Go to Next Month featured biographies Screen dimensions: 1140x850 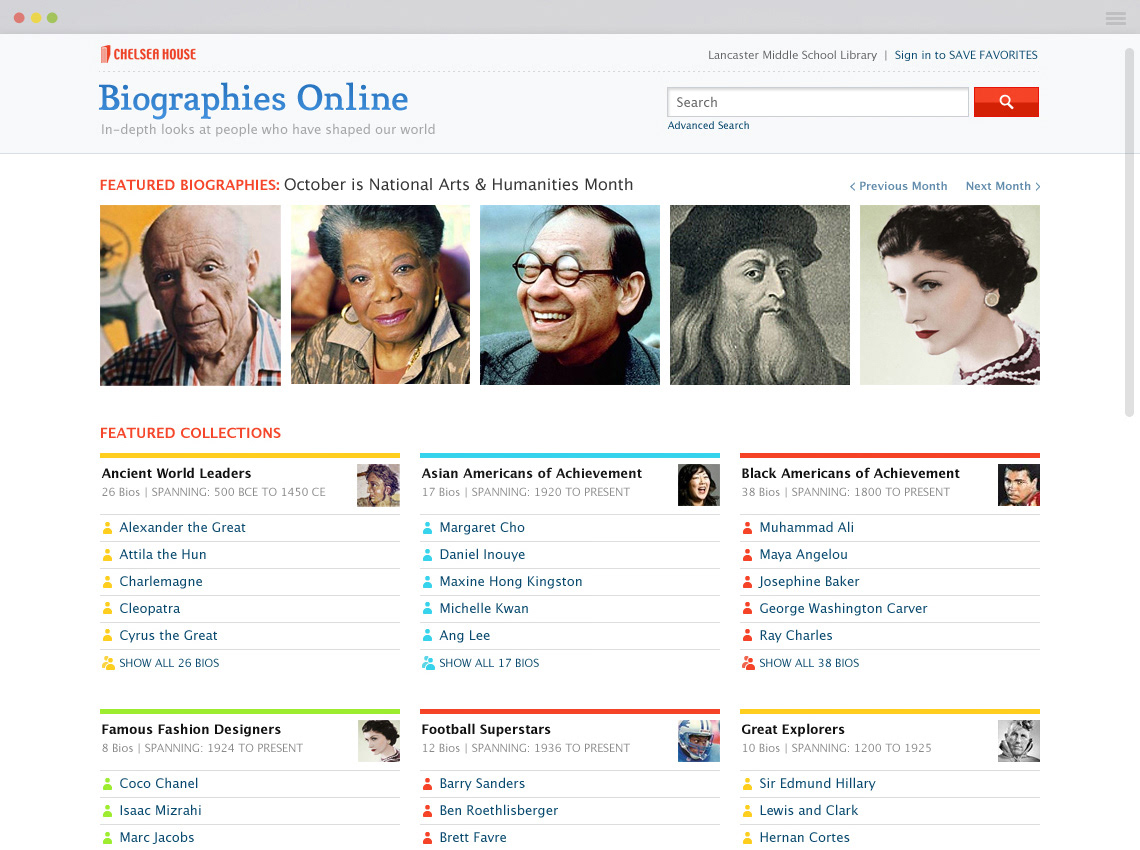pos(1003,186)
